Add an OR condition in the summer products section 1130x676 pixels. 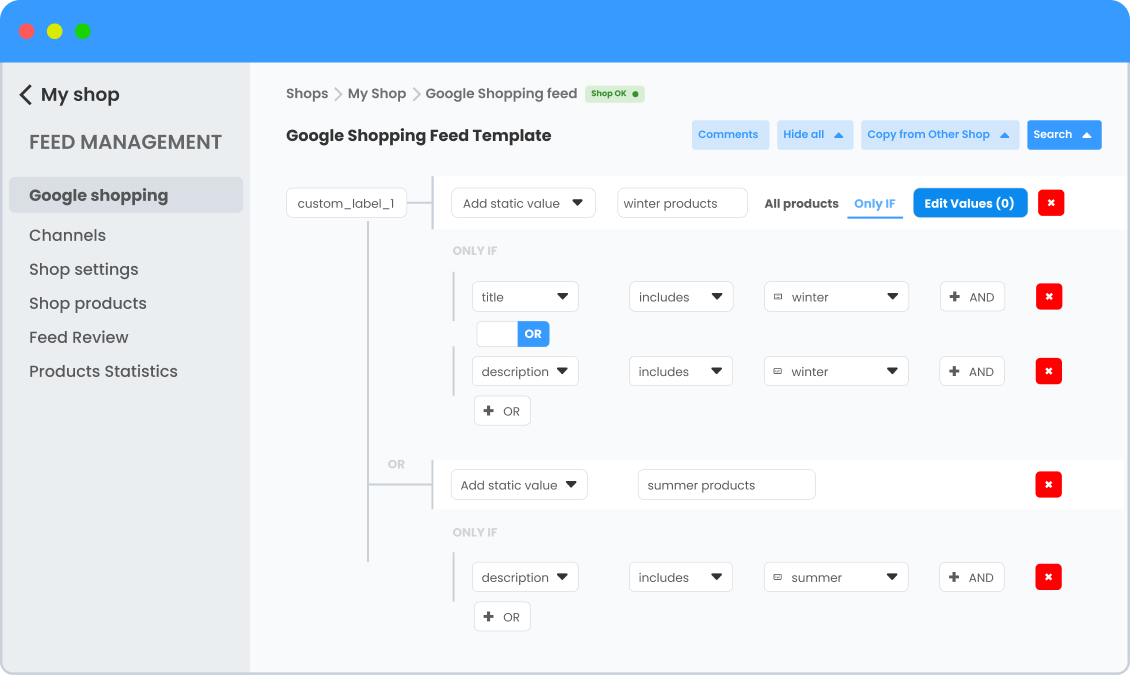click(x=502, y=616)
